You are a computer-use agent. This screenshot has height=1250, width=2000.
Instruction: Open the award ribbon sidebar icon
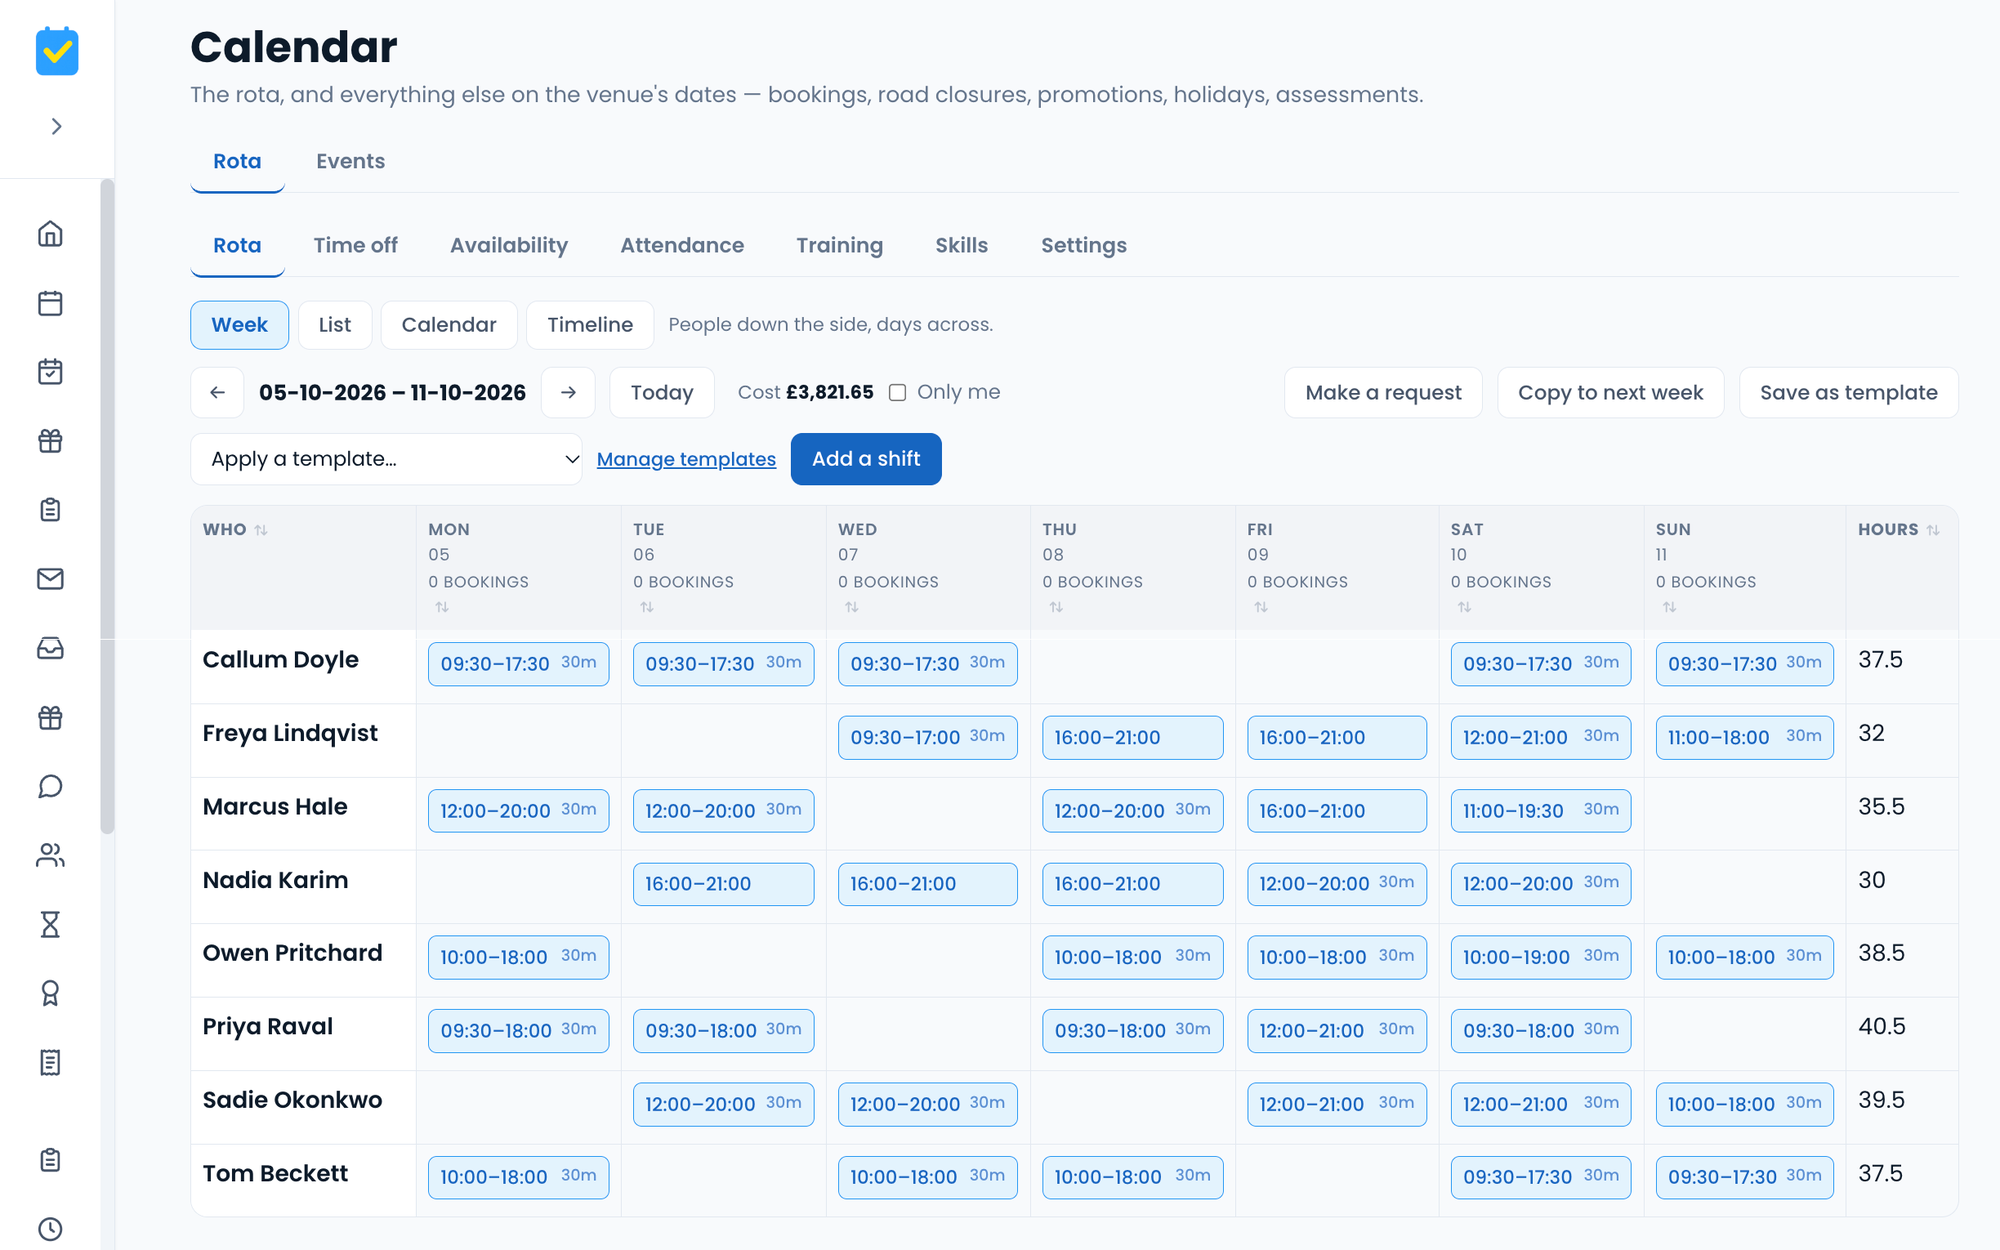point(50,993)
